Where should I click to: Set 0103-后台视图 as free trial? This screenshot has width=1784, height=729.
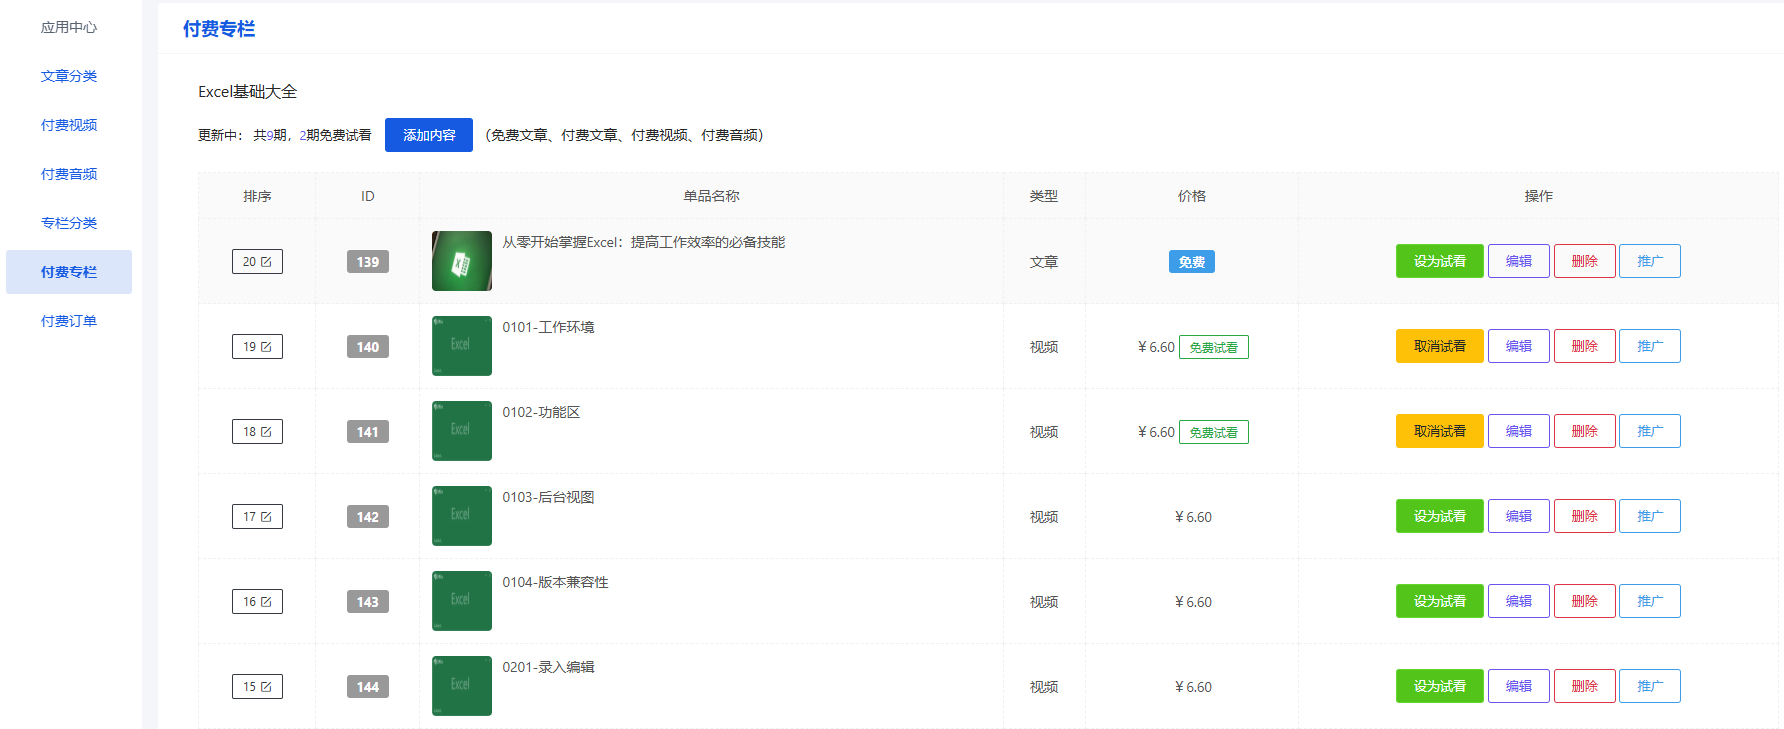pyautogui.click(x=1439, y=516)
